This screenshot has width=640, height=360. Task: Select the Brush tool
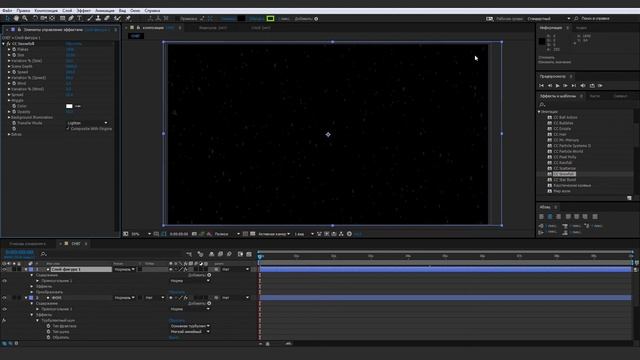(x=90, y=18)
